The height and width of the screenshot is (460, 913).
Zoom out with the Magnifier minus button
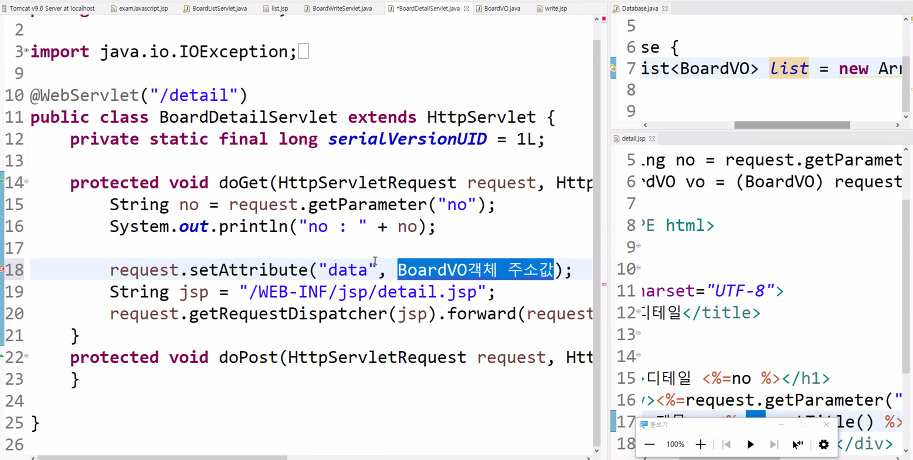click(x=650, y=444)
